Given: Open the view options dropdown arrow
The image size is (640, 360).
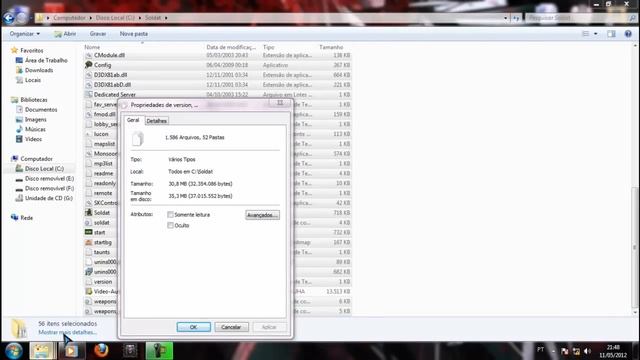Looking at the screenshot, I should coord(596,34).
